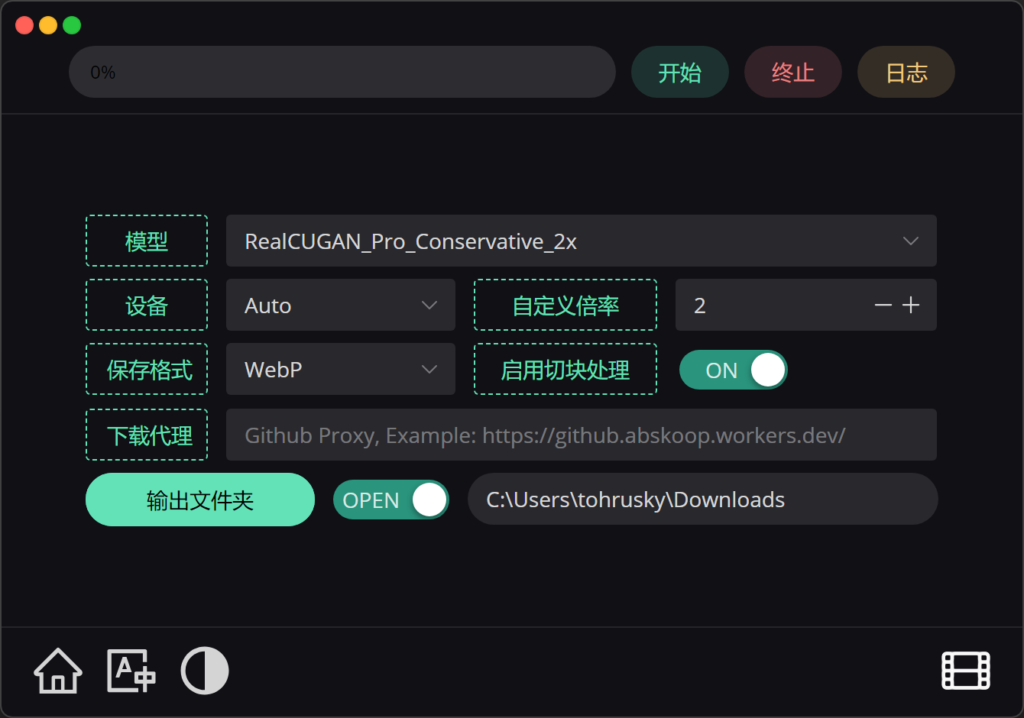Expand the RealCUGAN model dropdown
This screenshot has width=1024, height=718.
coord(581,241)
